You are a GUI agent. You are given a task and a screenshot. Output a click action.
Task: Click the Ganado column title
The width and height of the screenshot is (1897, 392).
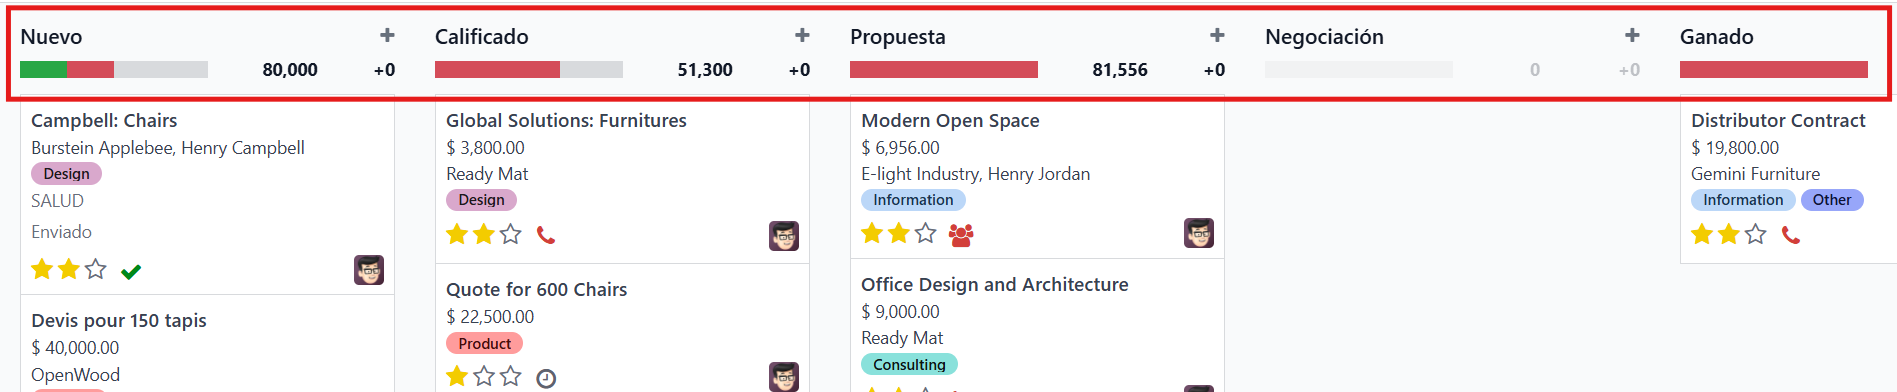click(1717, 37)
